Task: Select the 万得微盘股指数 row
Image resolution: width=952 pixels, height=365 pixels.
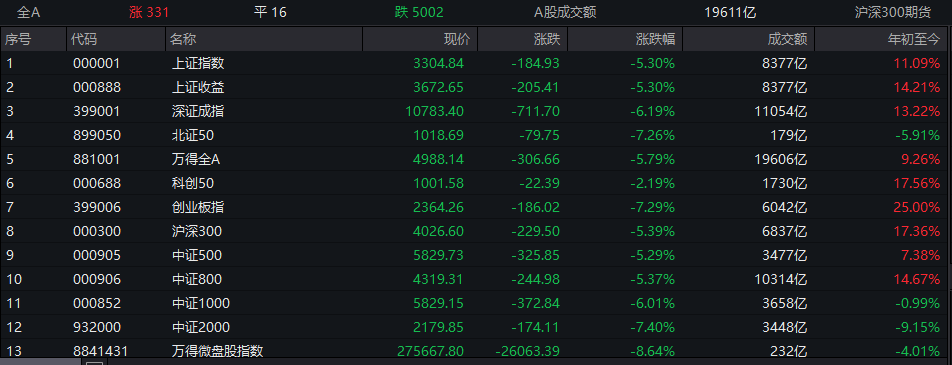Action: click(x=476, y=351)
